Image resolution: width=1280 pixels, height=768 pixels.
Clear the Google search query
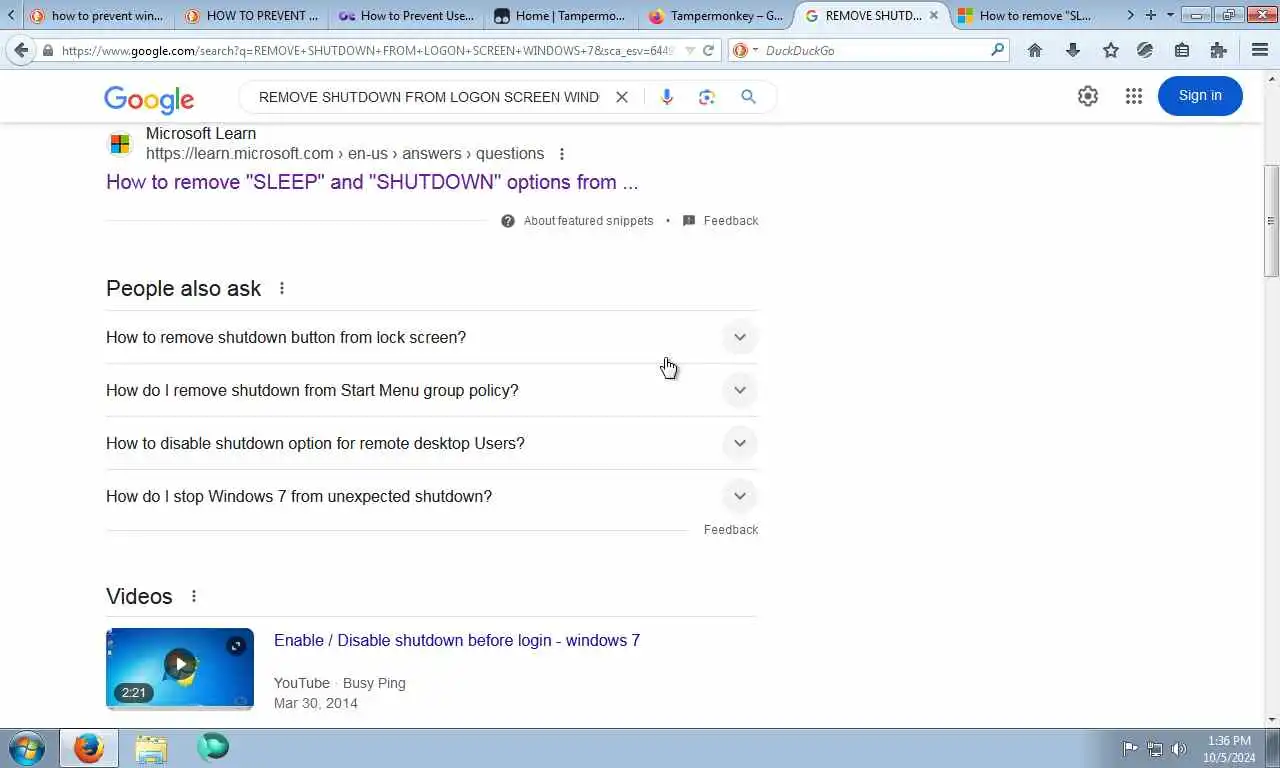621,97
